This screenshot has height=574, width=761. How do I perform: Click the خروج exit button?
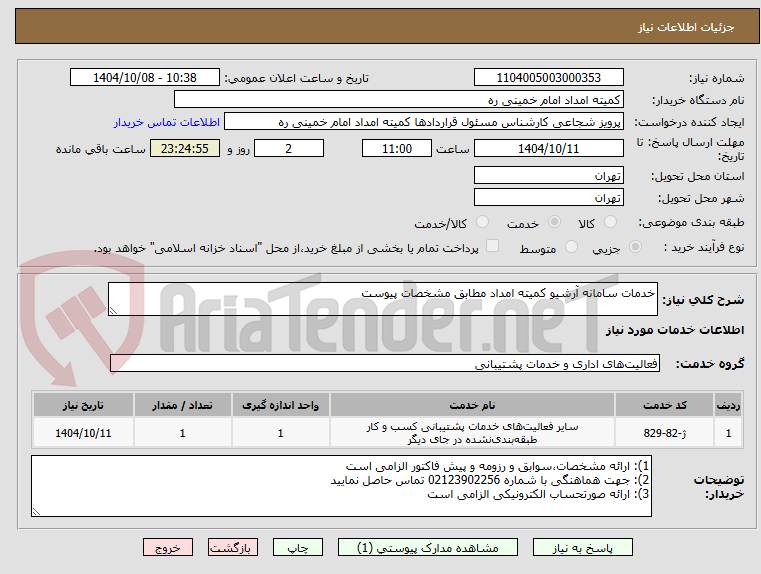(x=167, y=547)
